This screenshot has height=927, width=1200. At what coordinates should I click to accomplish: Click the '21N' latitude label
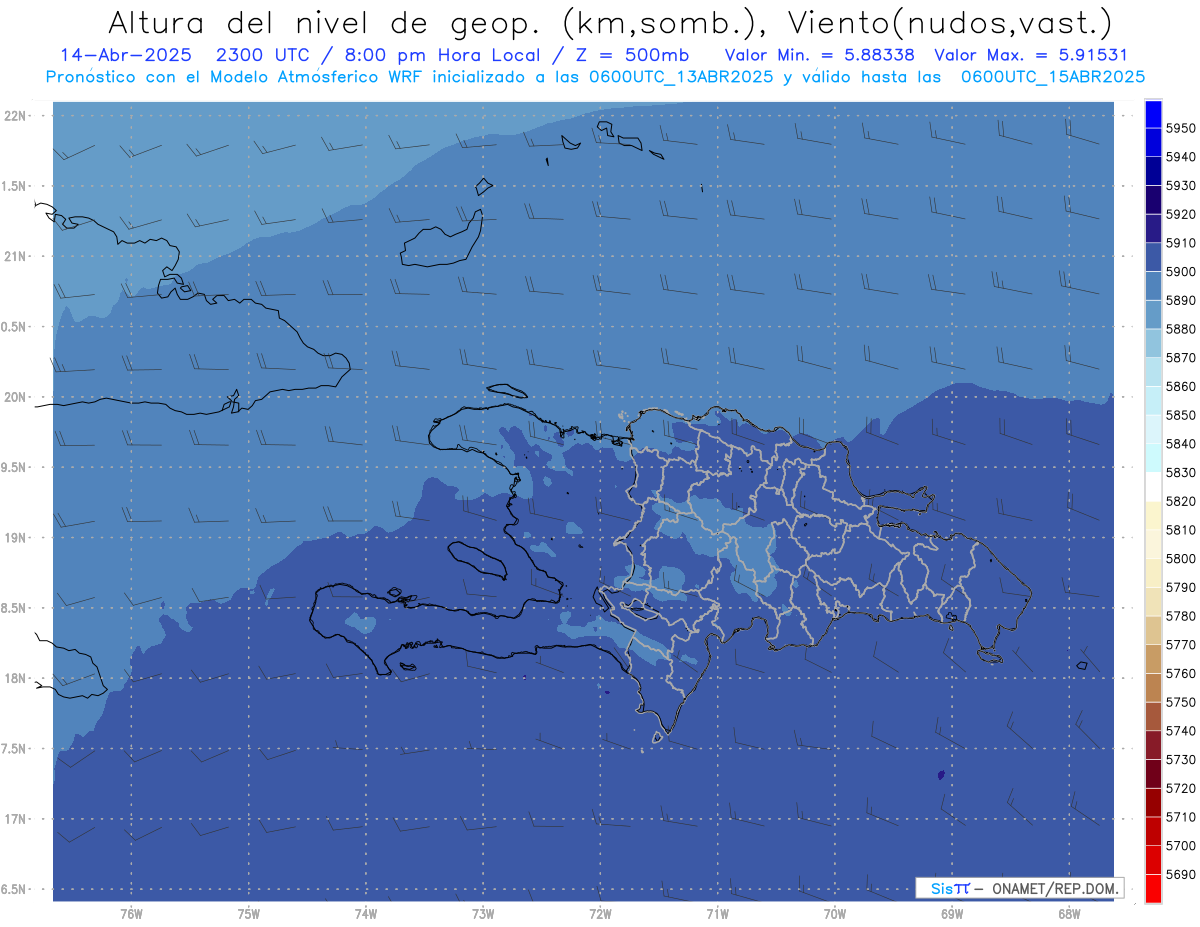point(15,256)
